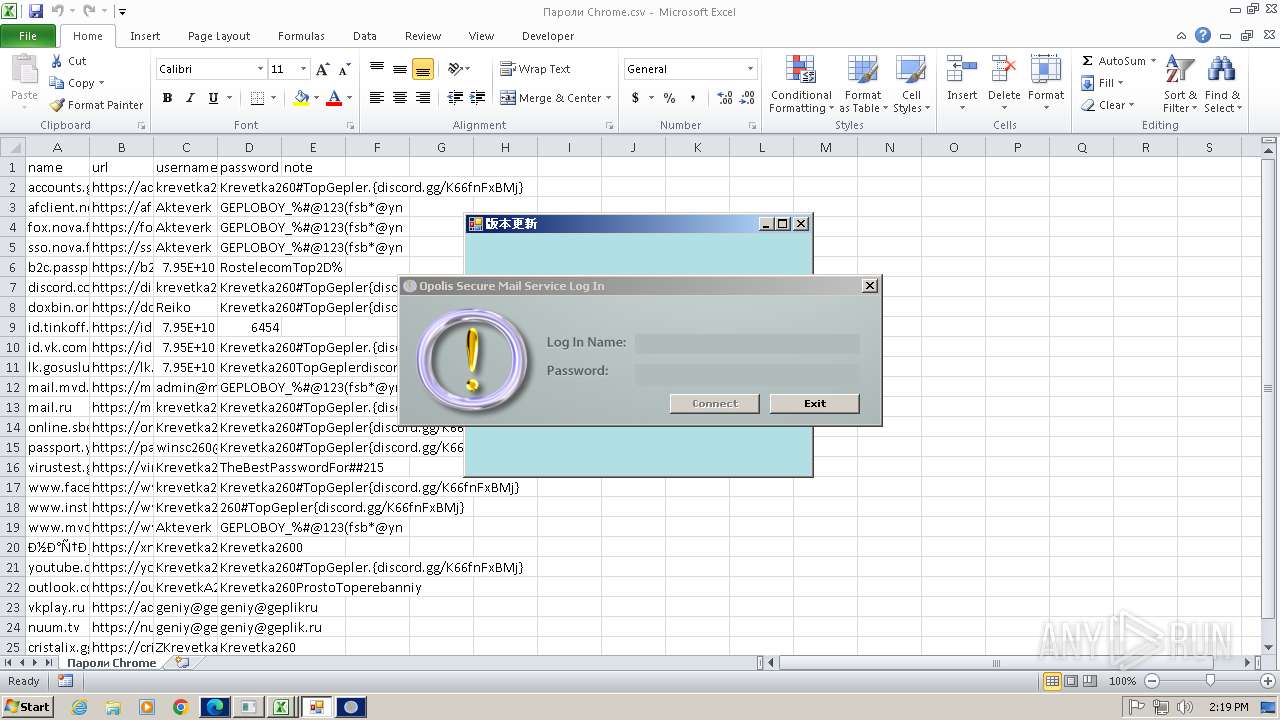The width and height of the screenshot is (1280, 720).
Task: Click Increase Font Size icon
Action: (x=322, y=69)
